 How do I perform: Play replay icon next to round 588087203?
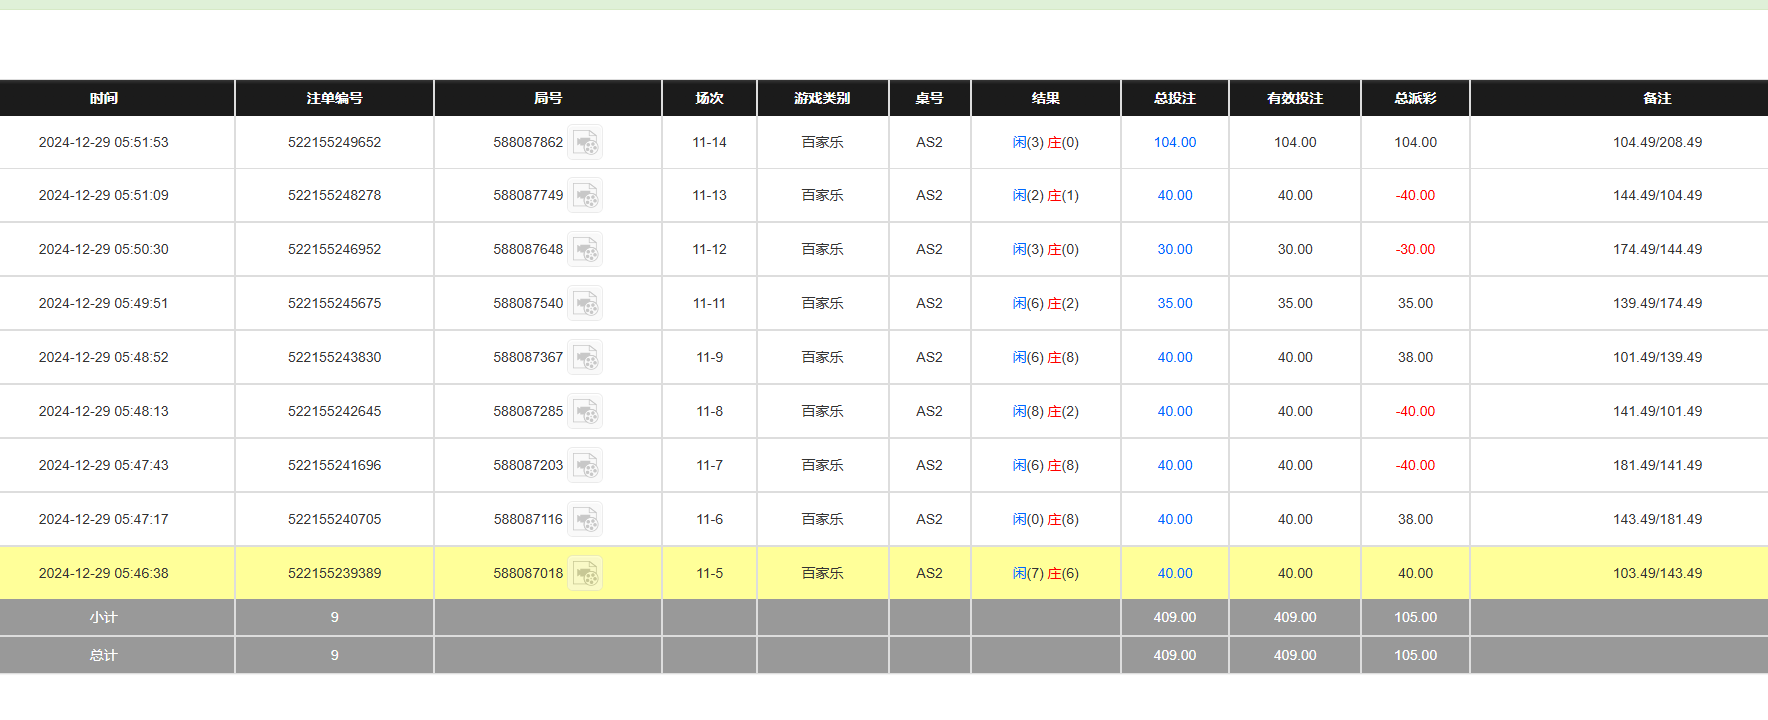(x=585, y=466)
